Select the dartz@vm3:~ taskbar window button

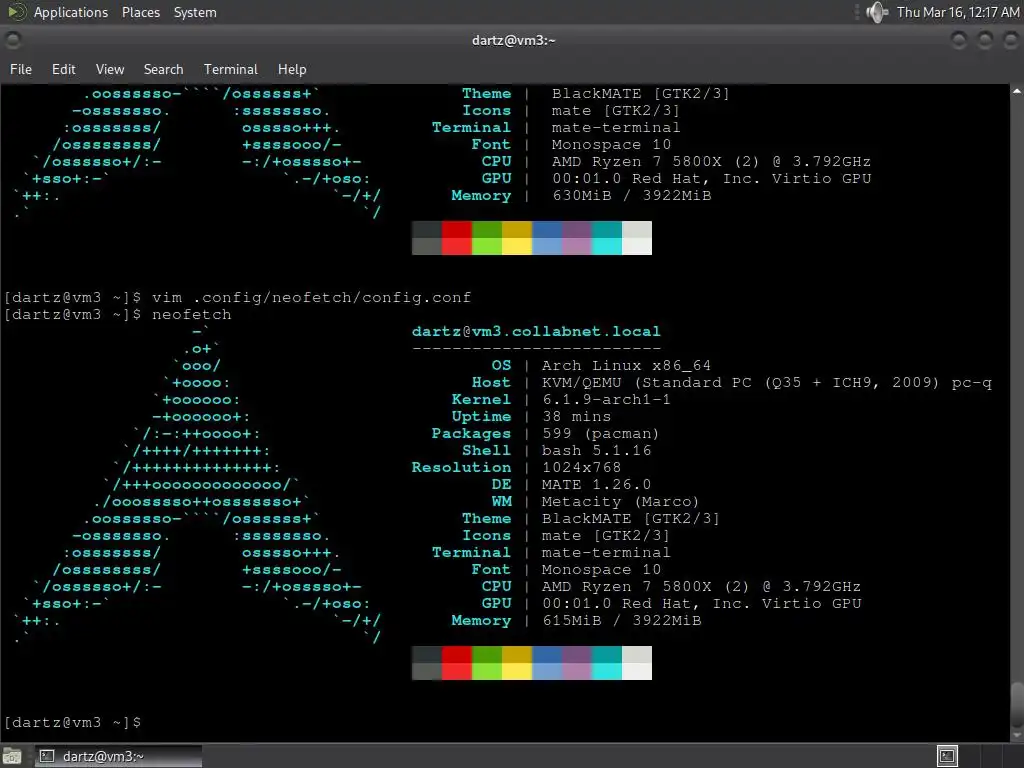tap(118, 756)
